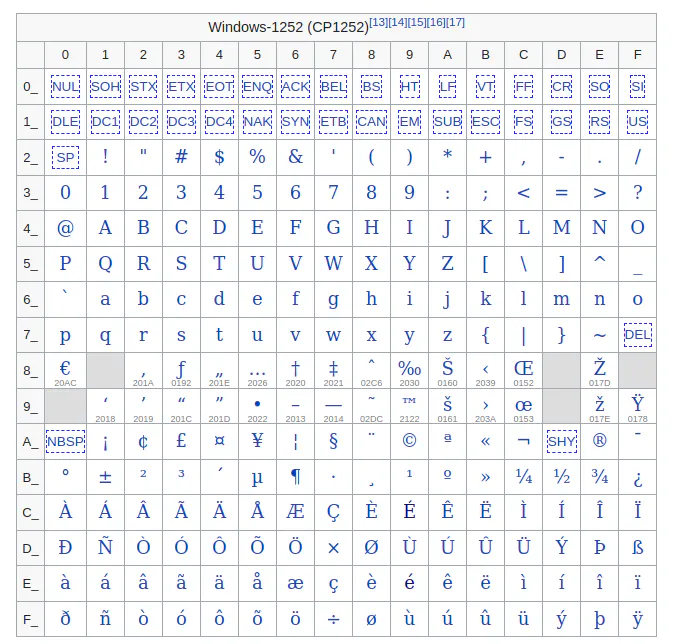Click the three quarters ¾ fraction
Screen dimensions: 674x644
pos(599,477)
